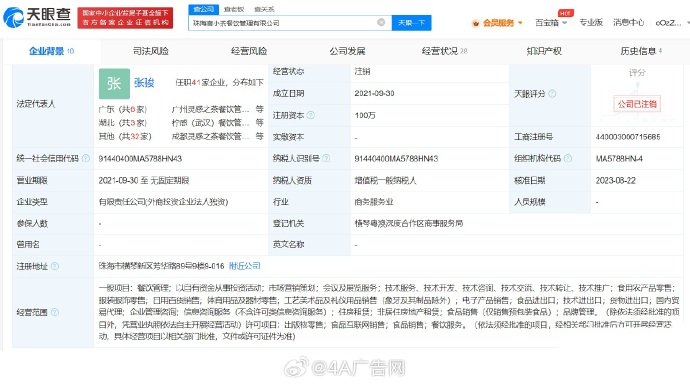Click the 广州灵感之茶餐饮管 company link
The image size is (690, 384).
(210, 109)
